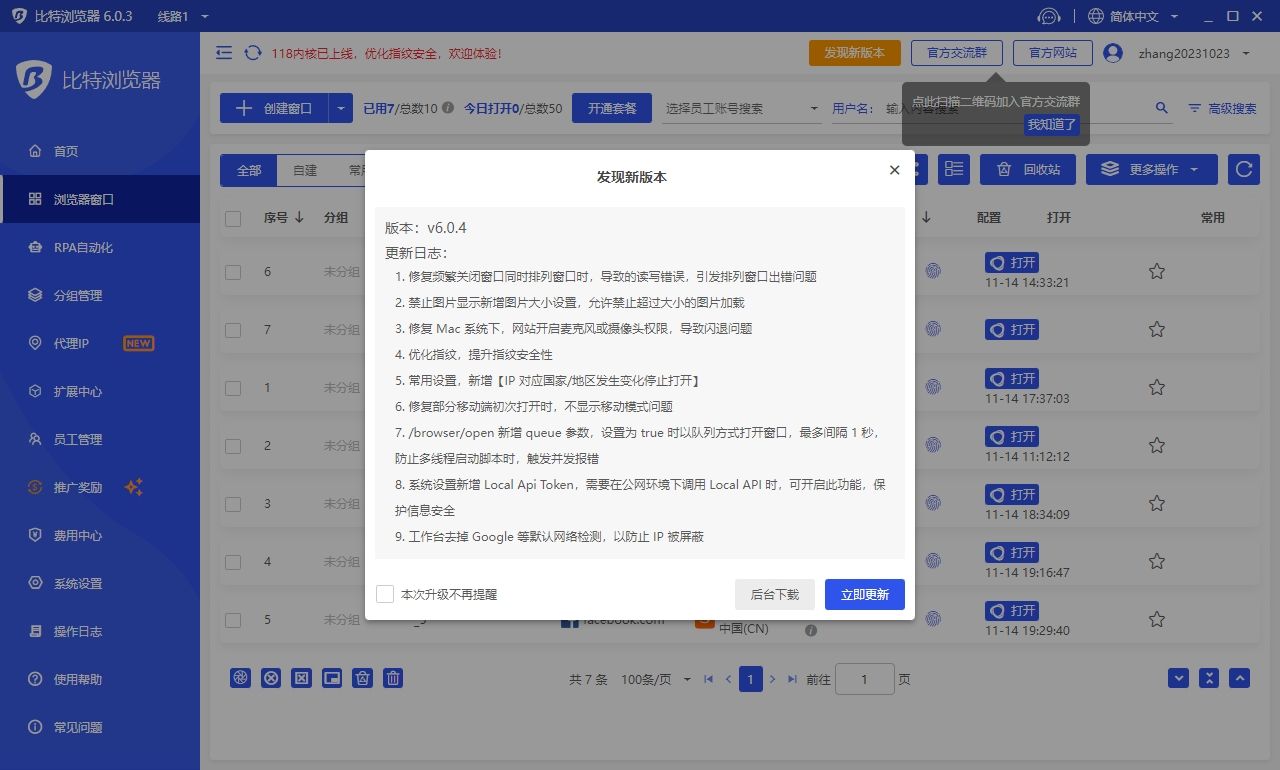The image size is (1280, 770).
Task: Switch to the 全部 tab
Action: click(x=249, y=171)
